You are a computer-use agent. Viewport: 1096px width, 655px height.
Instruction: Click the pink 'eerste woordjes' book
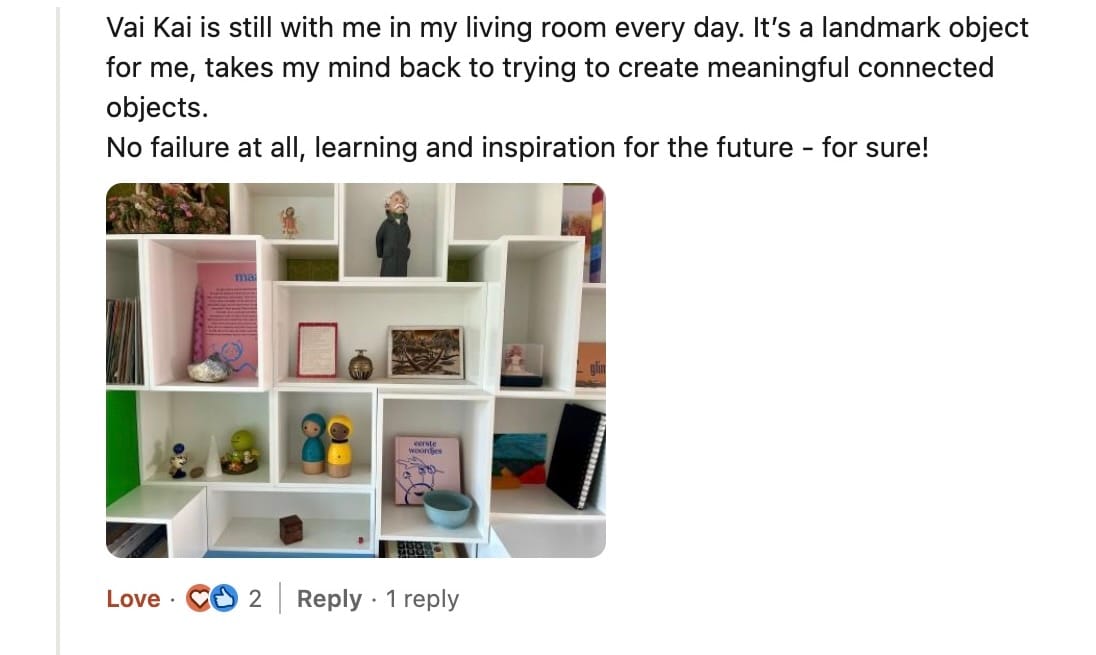tap(427, 470)
